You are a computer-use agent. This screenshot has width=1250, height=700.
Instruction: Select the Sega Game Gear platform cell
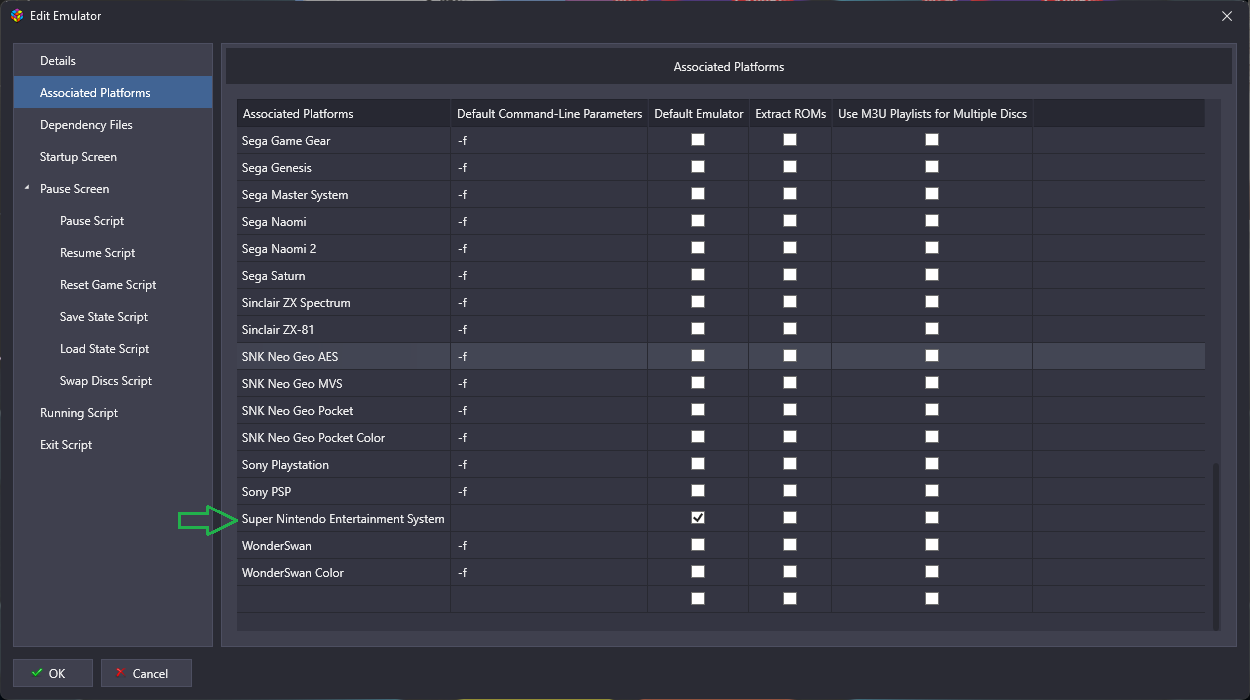point(343,141)
